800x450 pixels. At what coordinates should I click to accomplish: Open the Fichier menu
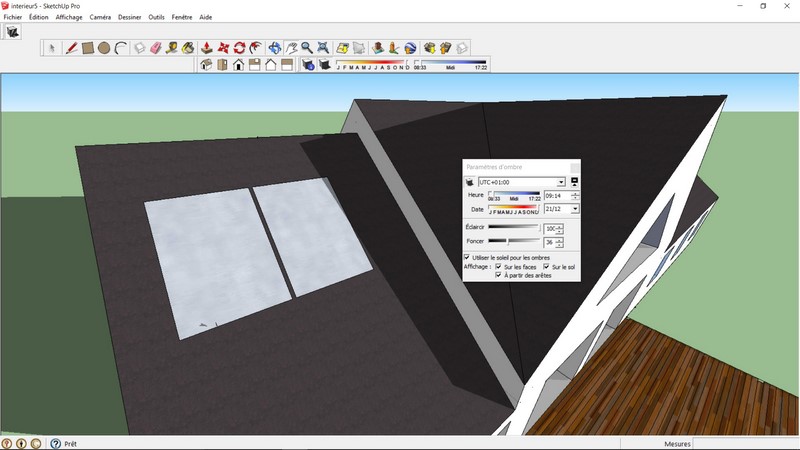13,17
